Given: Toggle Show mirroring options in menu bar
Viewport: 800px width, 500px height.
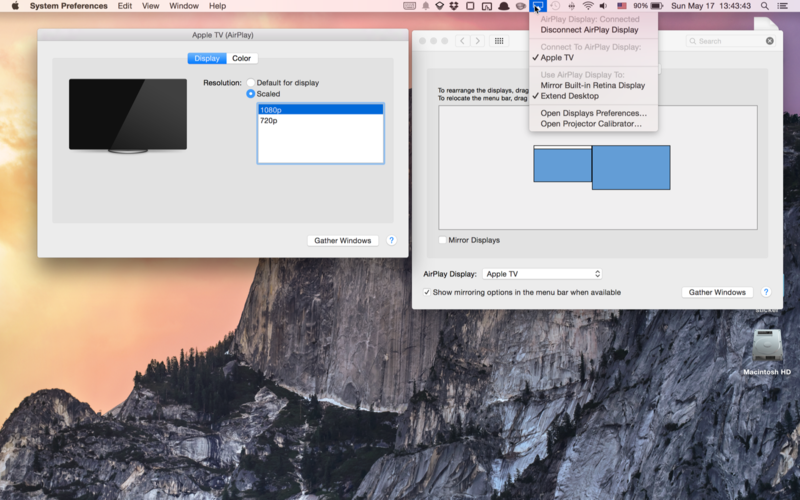Looking at the screenshot, I should pyautogui.click(x=427, y=292).
